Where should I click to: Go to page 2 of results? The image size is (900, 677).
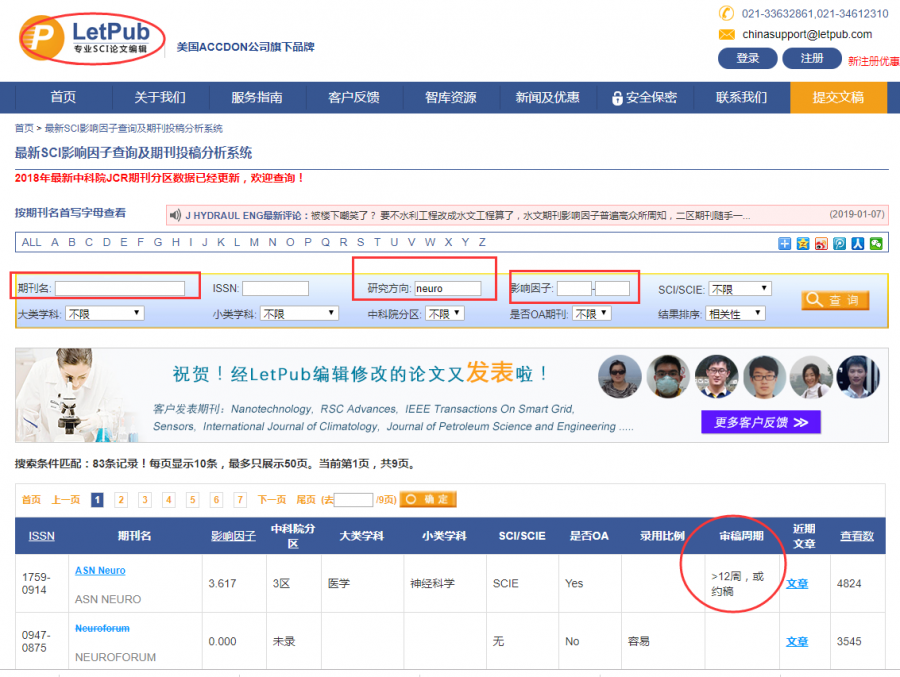pyautogui.click(x=121, y=500)
